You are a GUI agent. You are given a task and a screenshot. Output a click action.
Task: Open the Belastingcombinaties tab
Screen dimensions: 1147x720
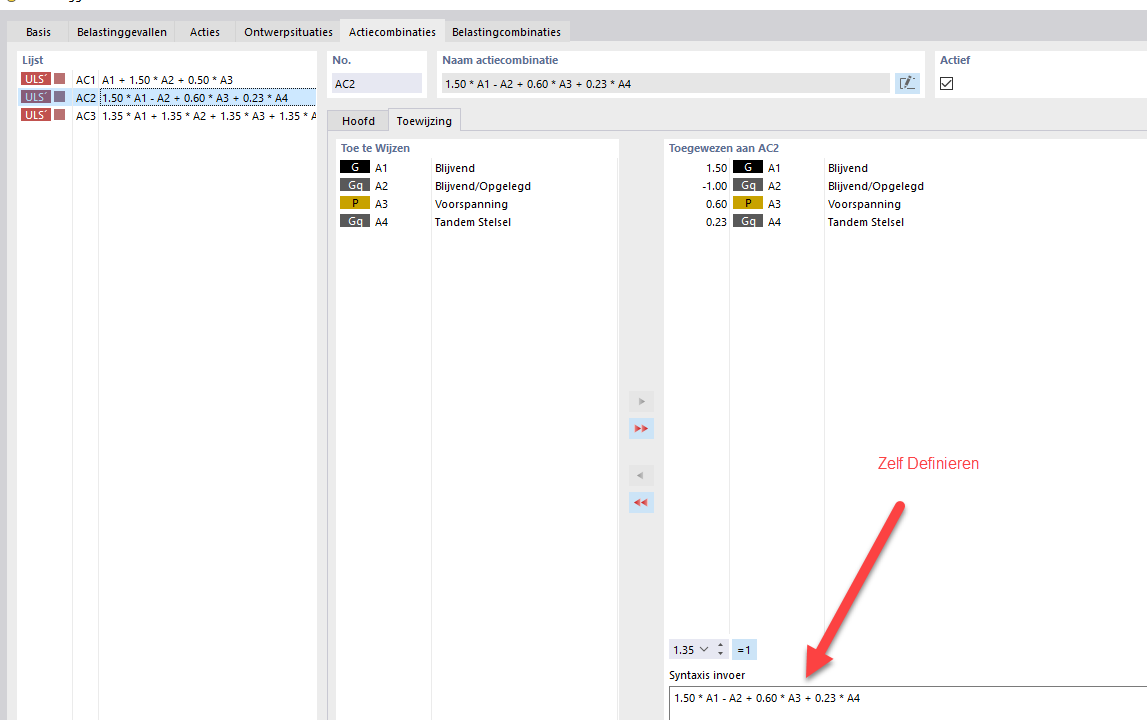coord(506,32)
